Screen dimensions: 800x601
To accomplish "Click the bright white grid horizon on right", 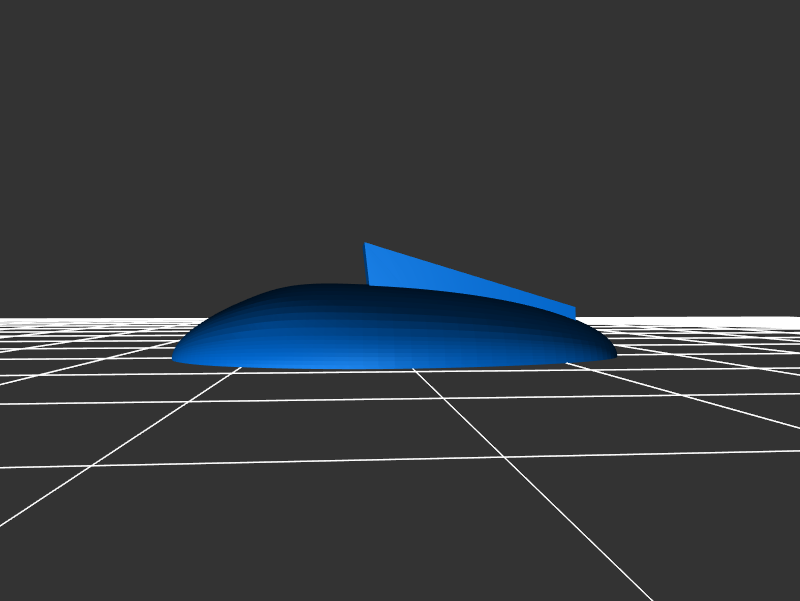I will tap(720, 323).
